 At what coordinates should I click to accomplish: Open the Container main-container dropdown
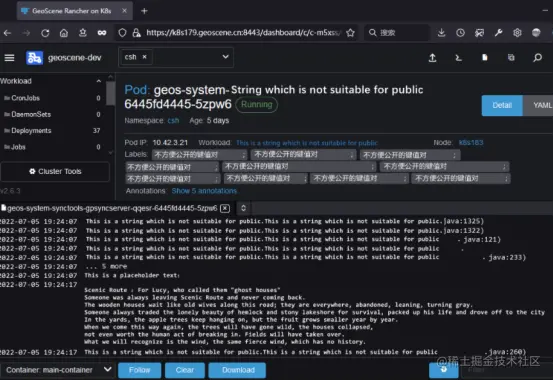[58, 370]
